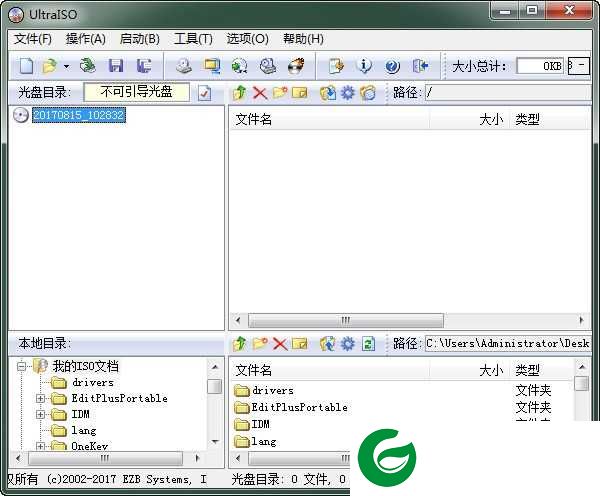The image size is (600, 496).
Task: Open the 操作(A) menu
Action: pos(86,39)
